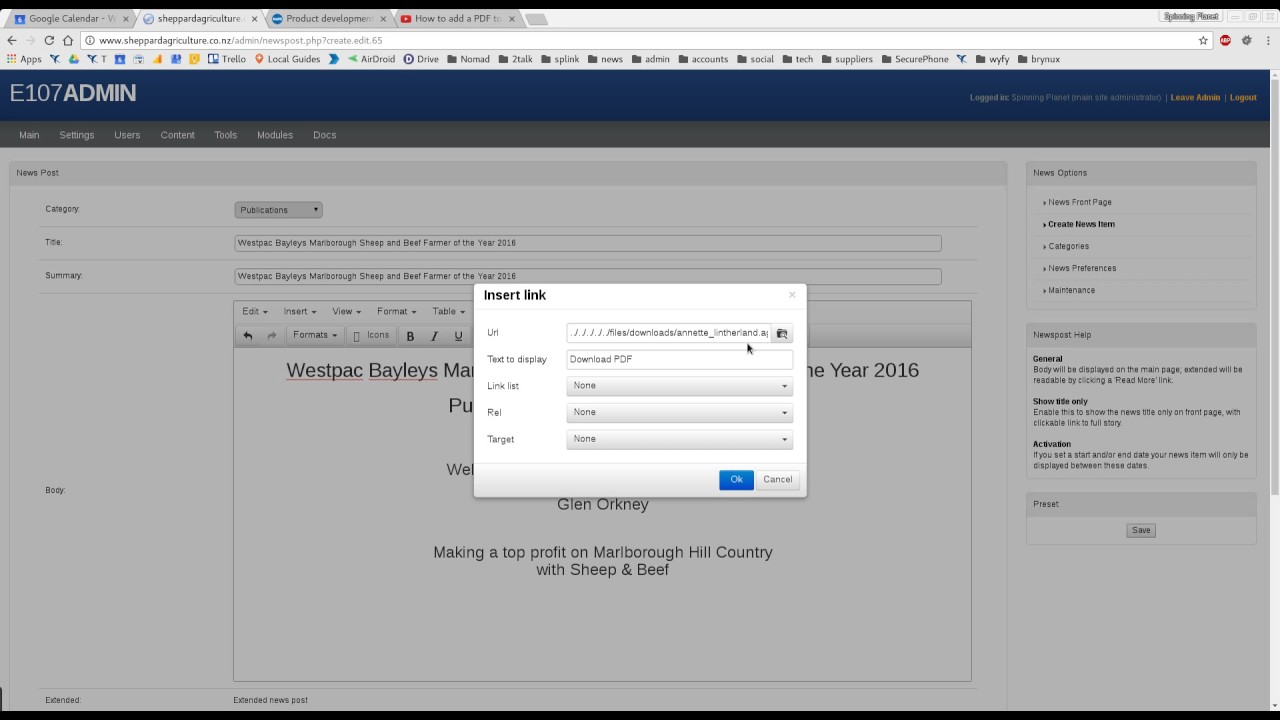
Task: Close the Google Calendar tab
Action: (126, 19)
